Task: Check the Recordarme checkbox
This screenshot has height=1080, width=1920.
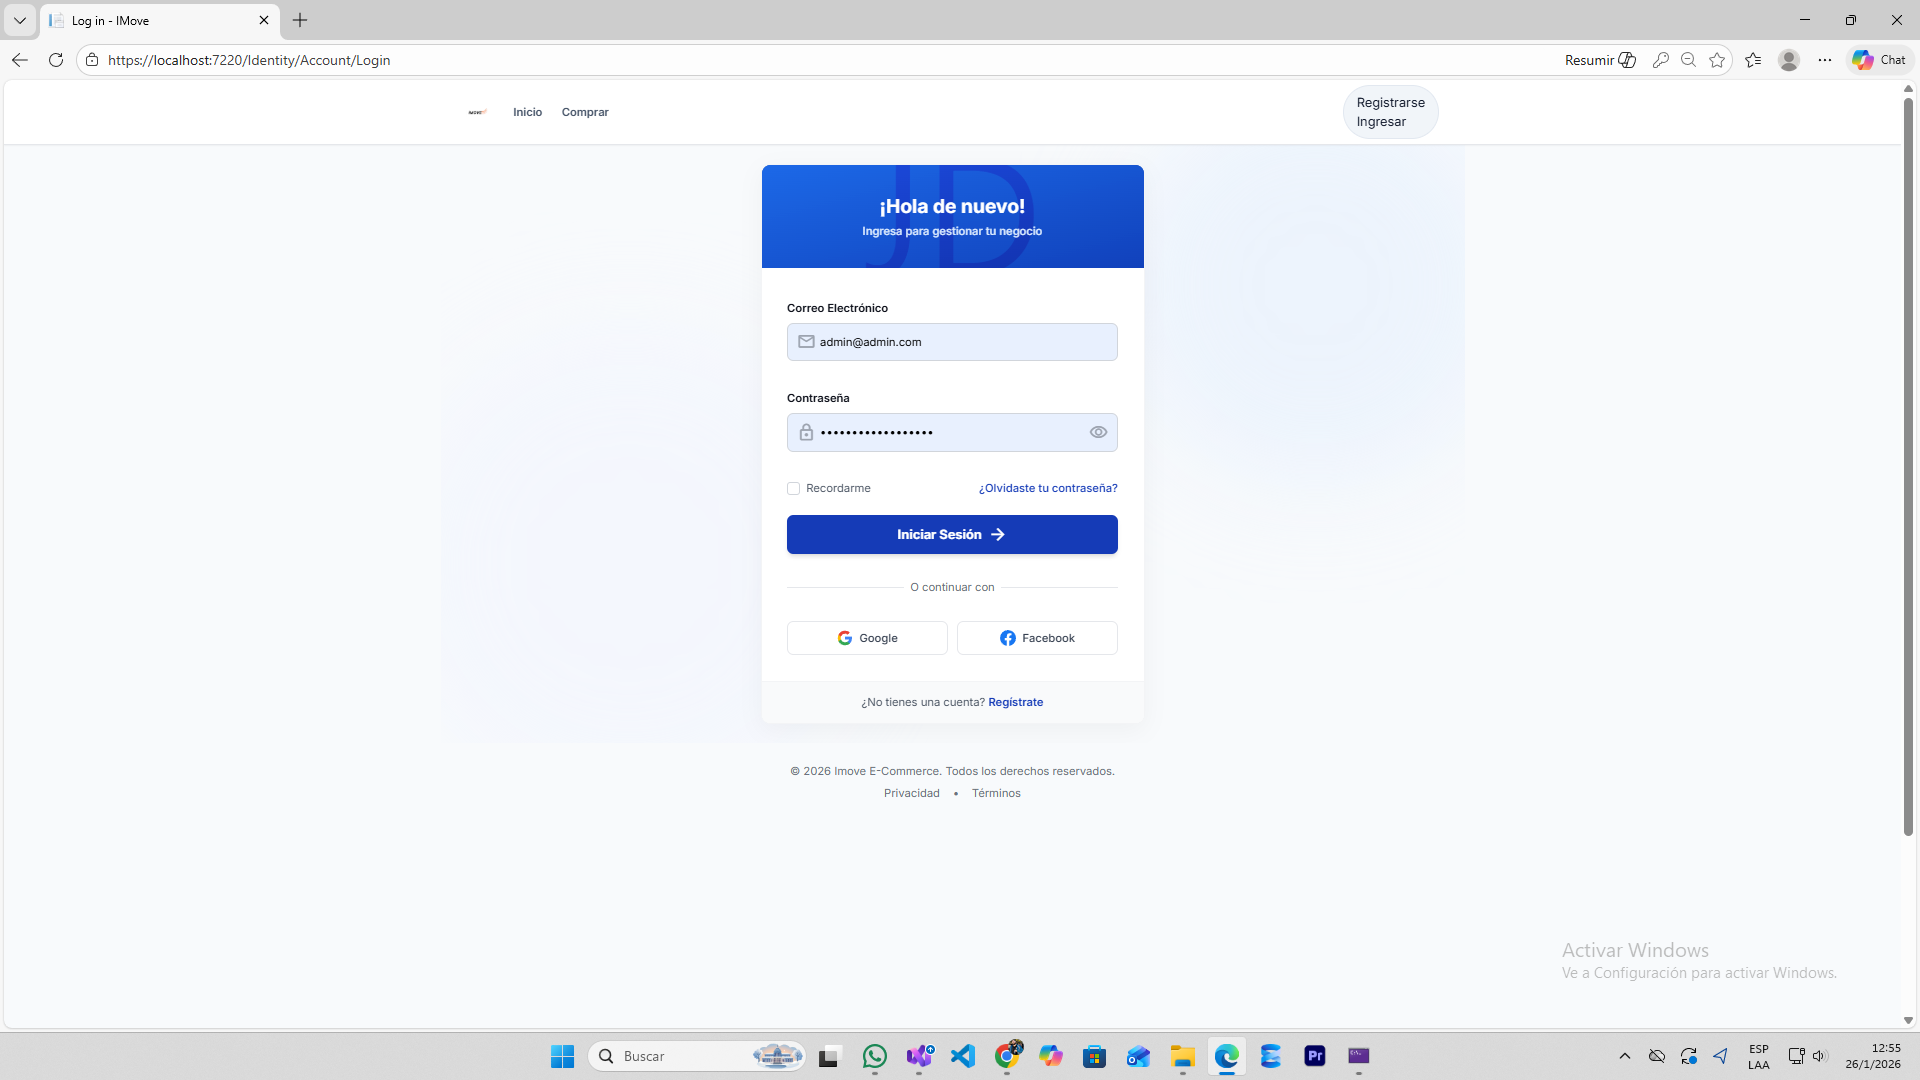Action: [x=793, y=489]
